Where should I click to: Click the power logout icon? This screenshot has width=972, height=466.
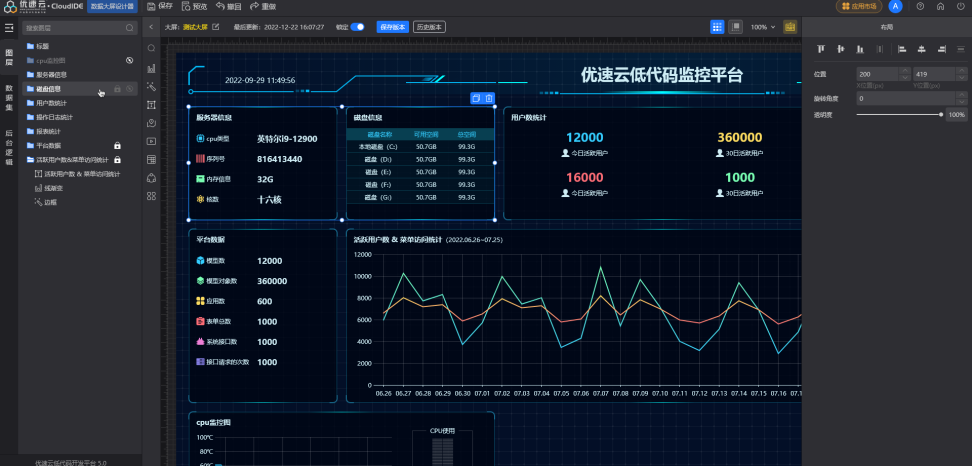pyautogui.click(x=960, y=6)
